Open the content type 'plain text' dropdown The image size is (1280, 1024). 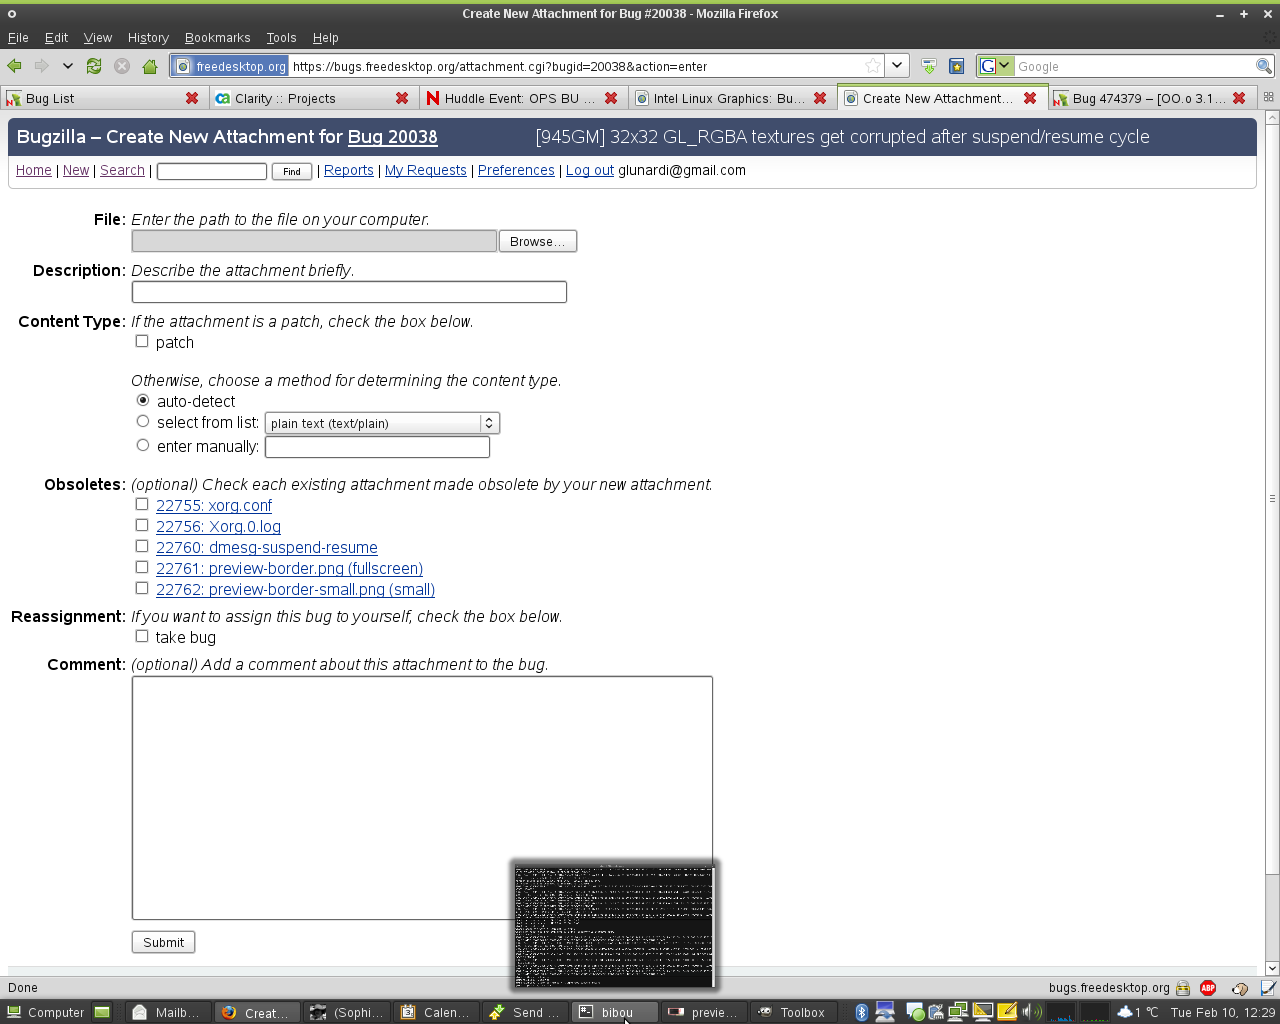[x=382, y=423]
